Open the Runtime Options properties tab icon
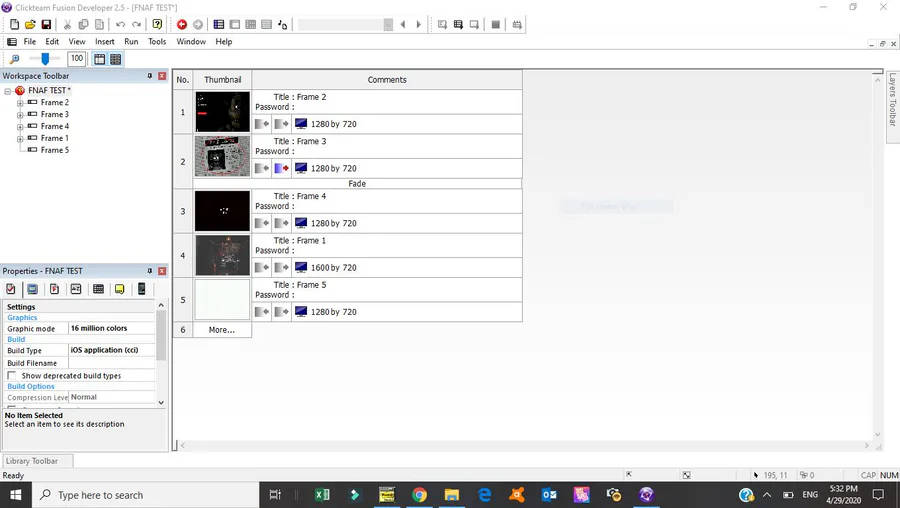This screenshot has height=508, width=900. click(x=55, y=289)
